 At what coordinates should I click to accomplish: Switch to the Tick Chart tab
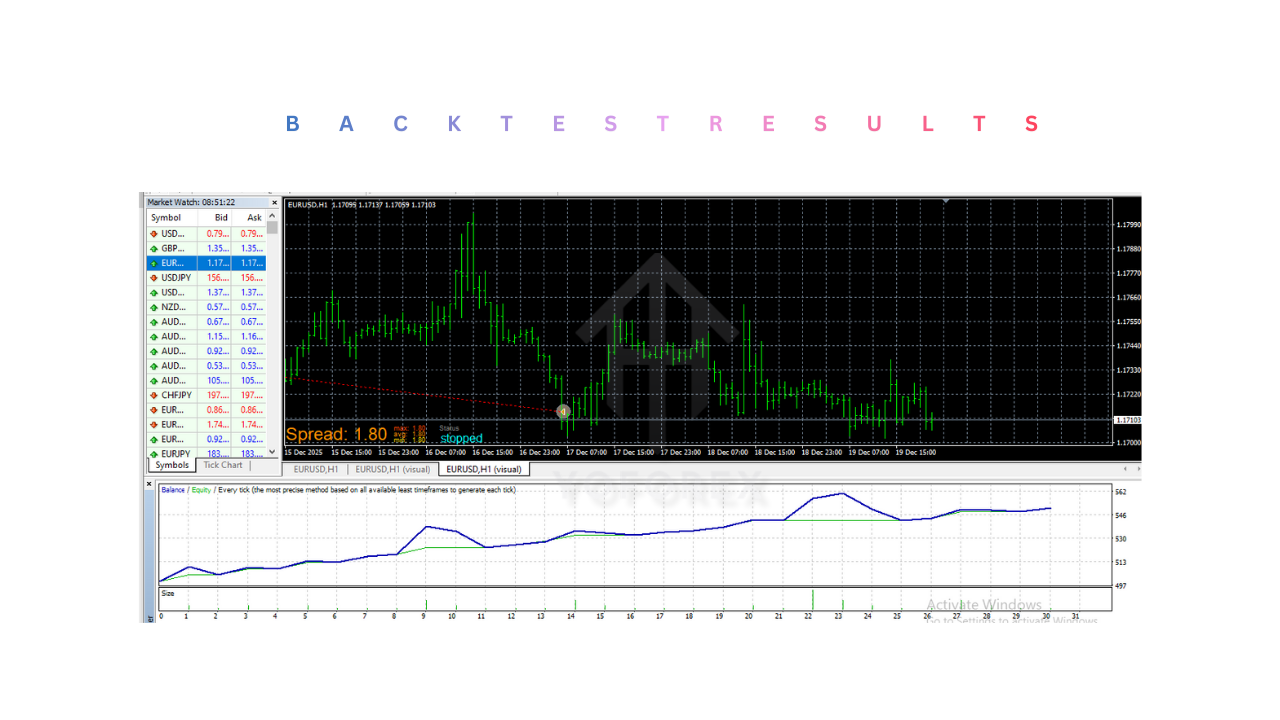(x=223, y=465)
